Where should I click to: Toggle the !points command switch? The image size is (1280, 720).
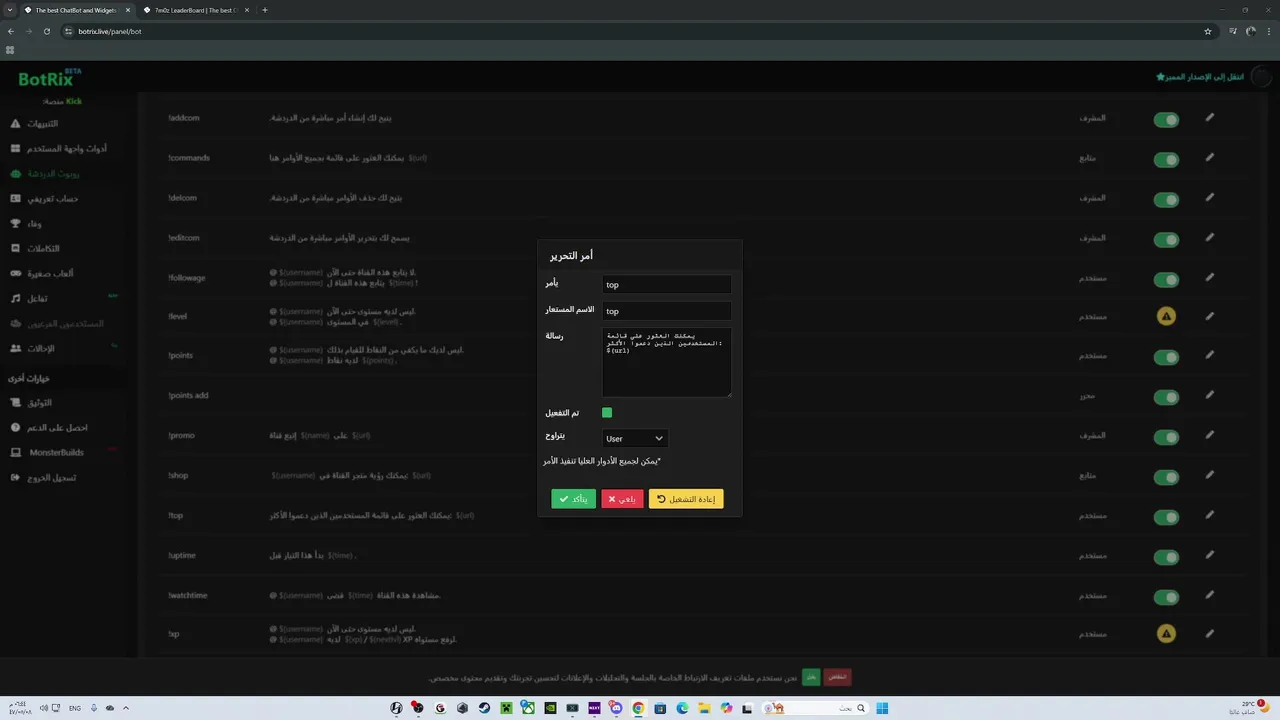point(1166,357)
